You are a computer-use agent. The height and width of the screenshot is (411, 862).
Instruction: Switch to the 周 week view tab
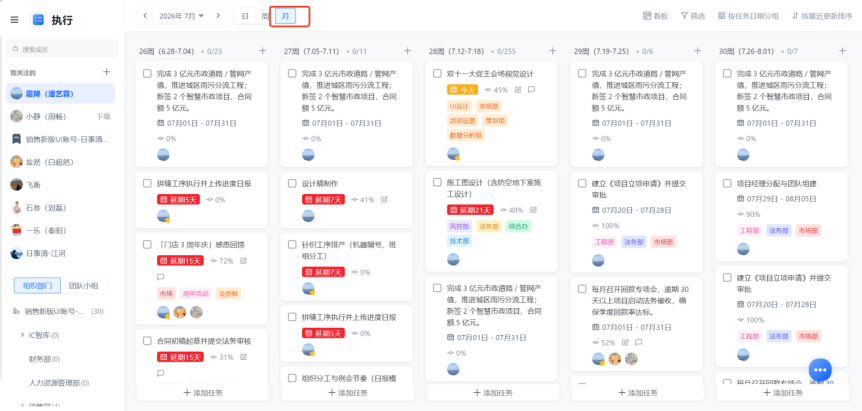(265, 16)
